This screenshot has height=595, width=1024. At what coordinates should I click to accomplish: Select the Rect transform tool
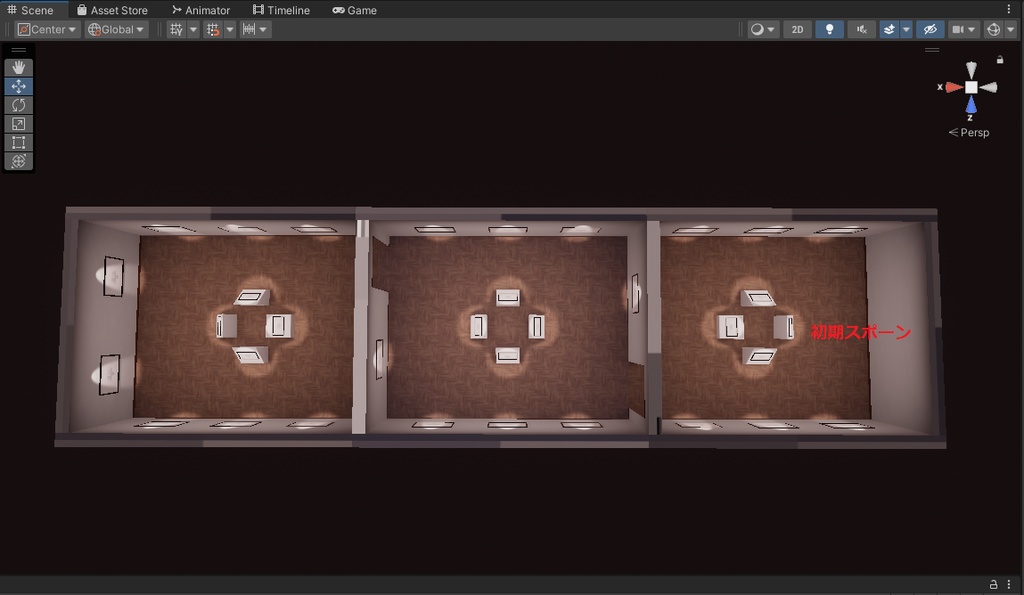click(18, 142)
